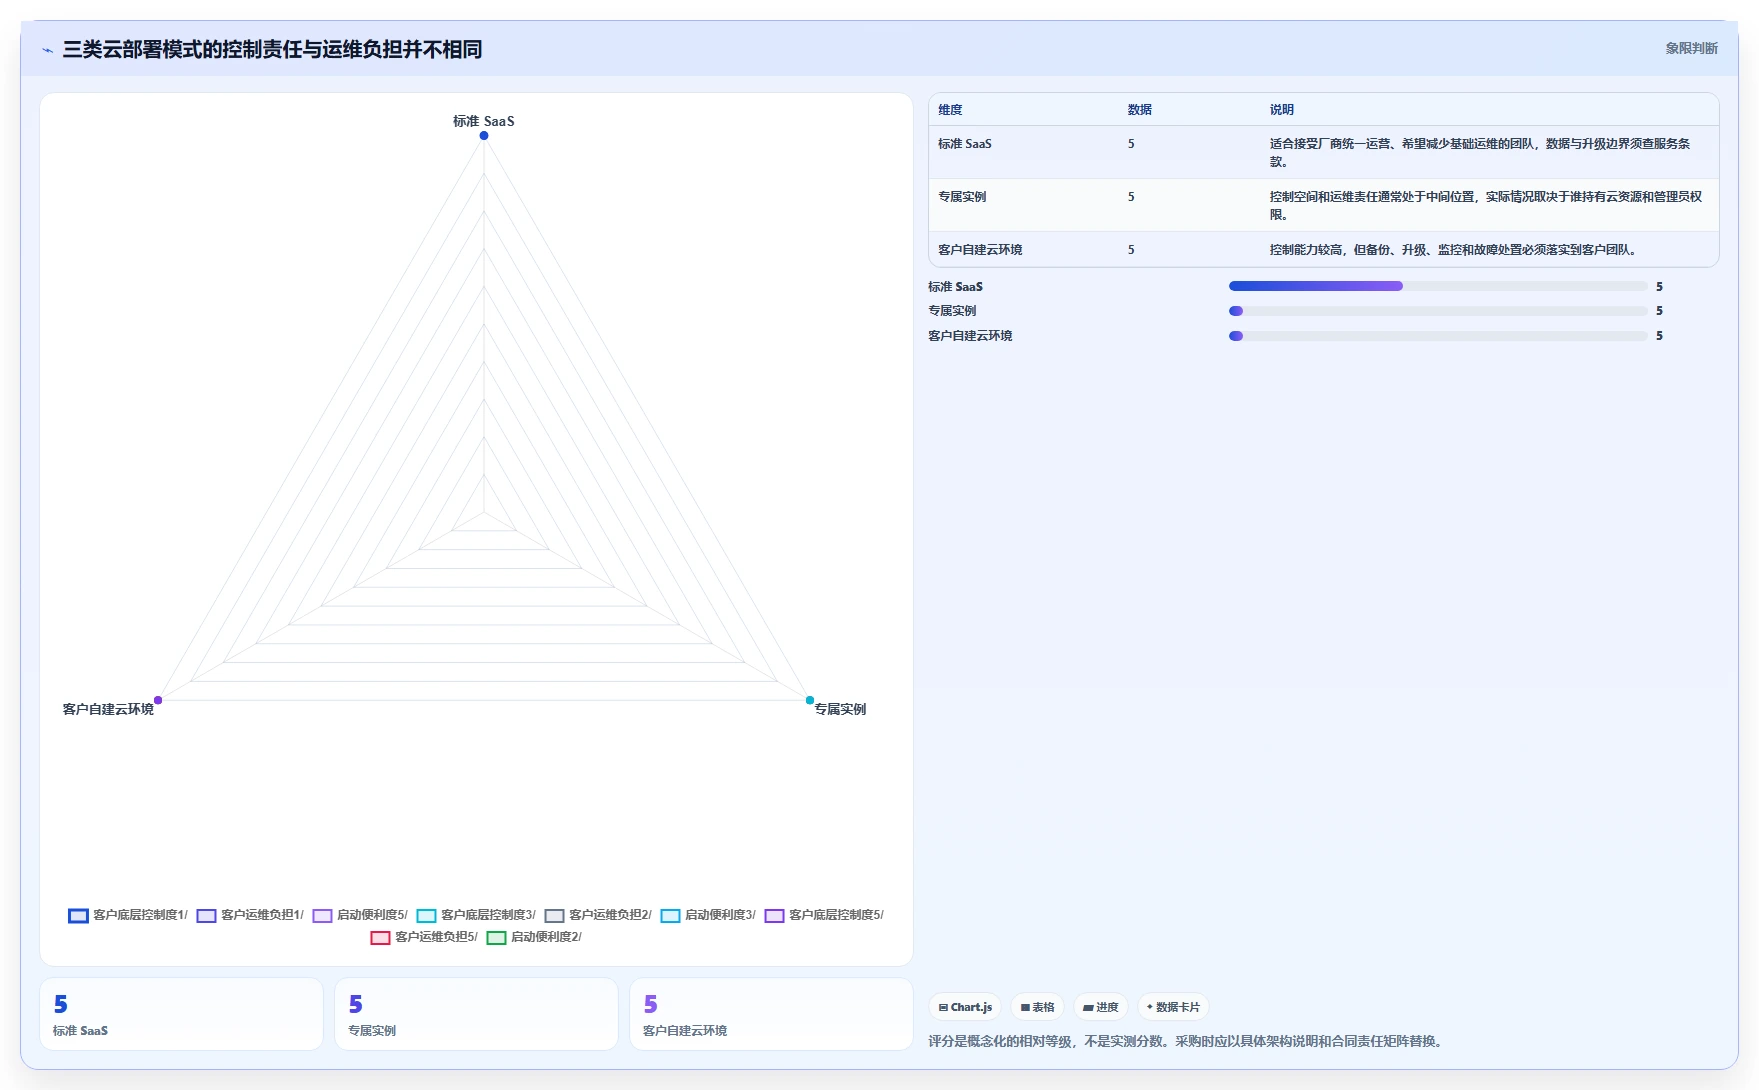This screenshot has width=1759, height=1090.
Task: Toggle the 客户底层控制度5/ legend dataset
Action: (823, 915)
